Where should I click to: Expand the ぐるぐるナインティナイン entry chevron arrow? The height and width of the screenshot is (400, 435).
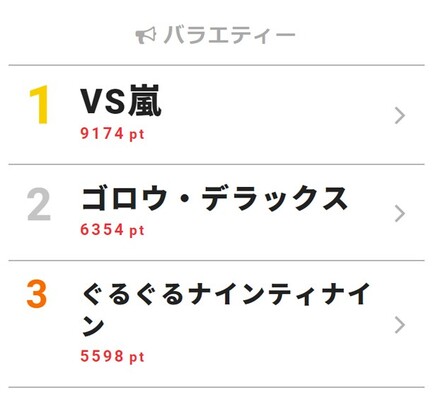pos(400,325)
